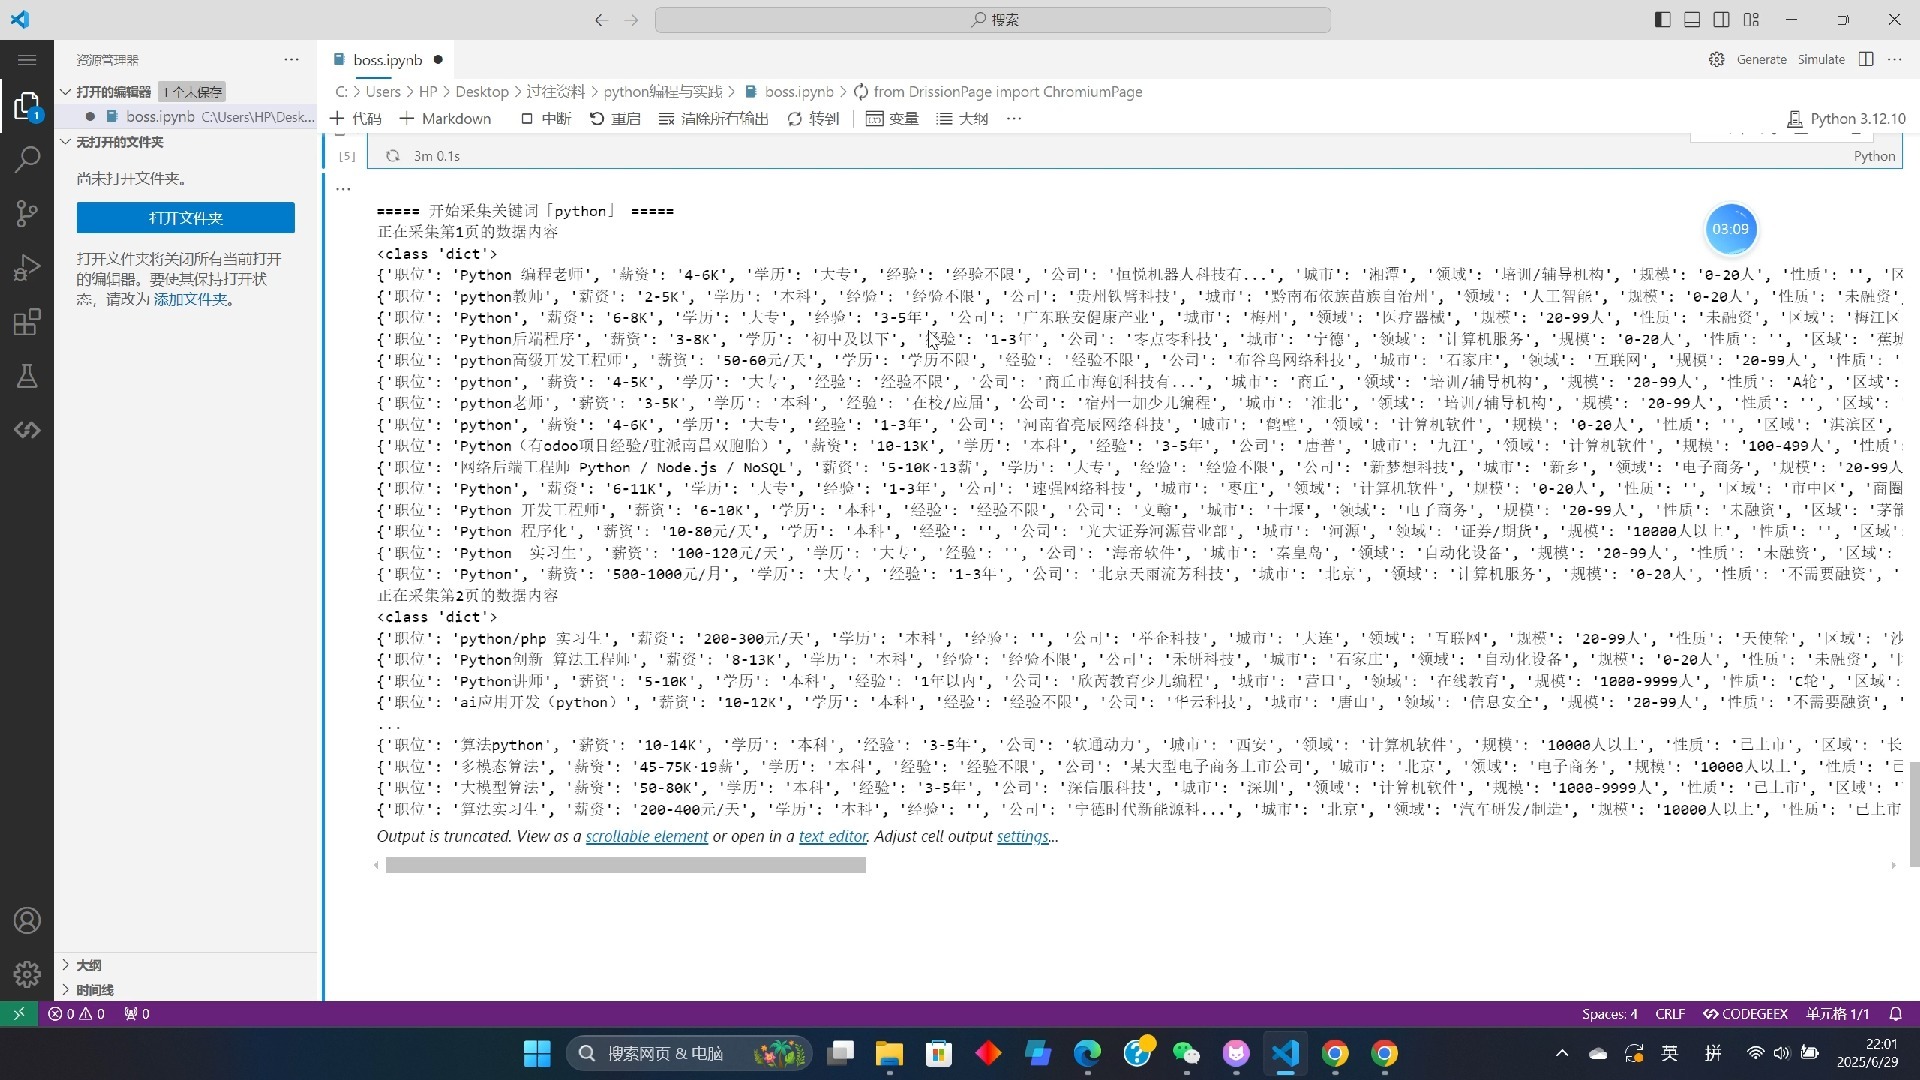Open the 变量 variables viewer in notebook toolbar
Screen dimensions: 1920x1080
[893, 118]
